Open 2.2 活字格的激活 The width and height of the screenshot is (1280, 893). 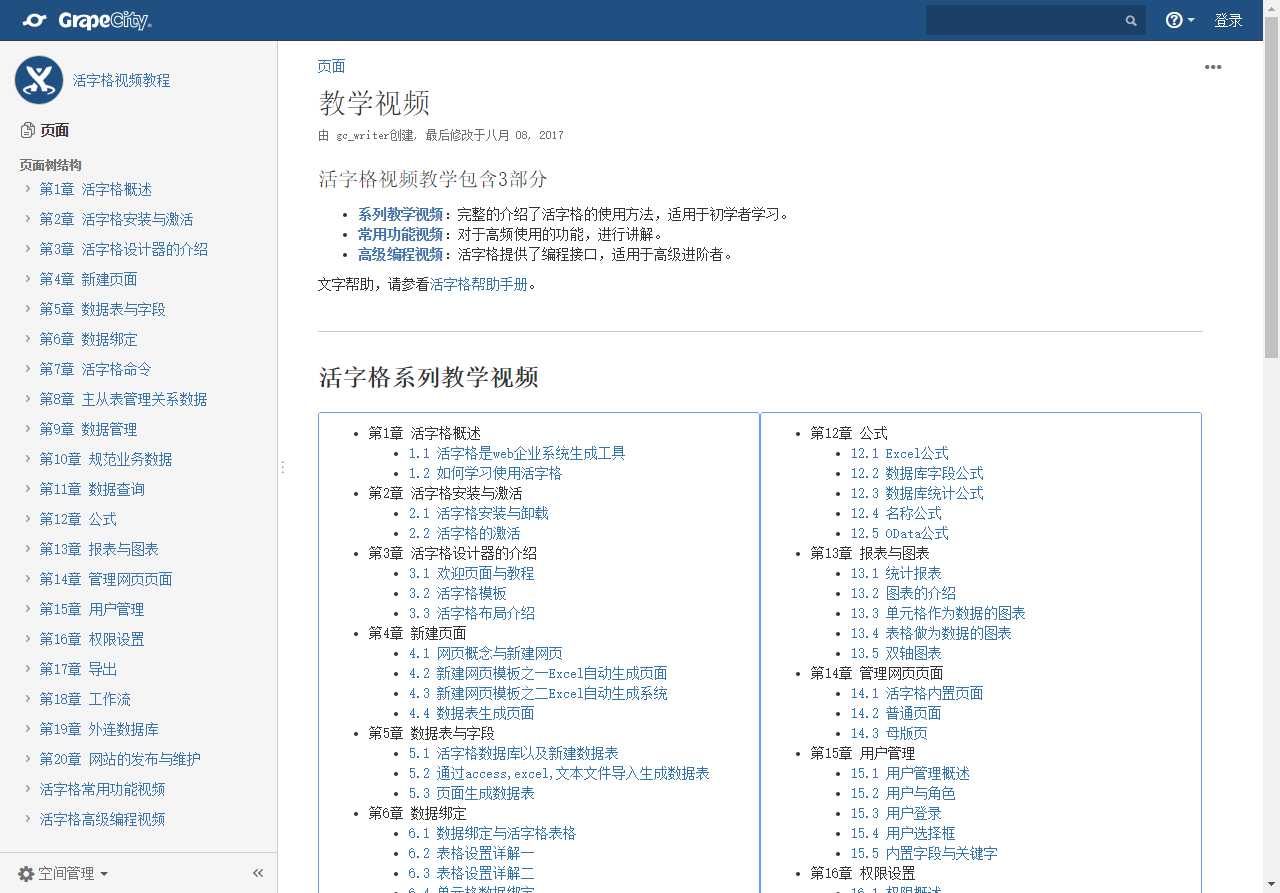(464, 533)
